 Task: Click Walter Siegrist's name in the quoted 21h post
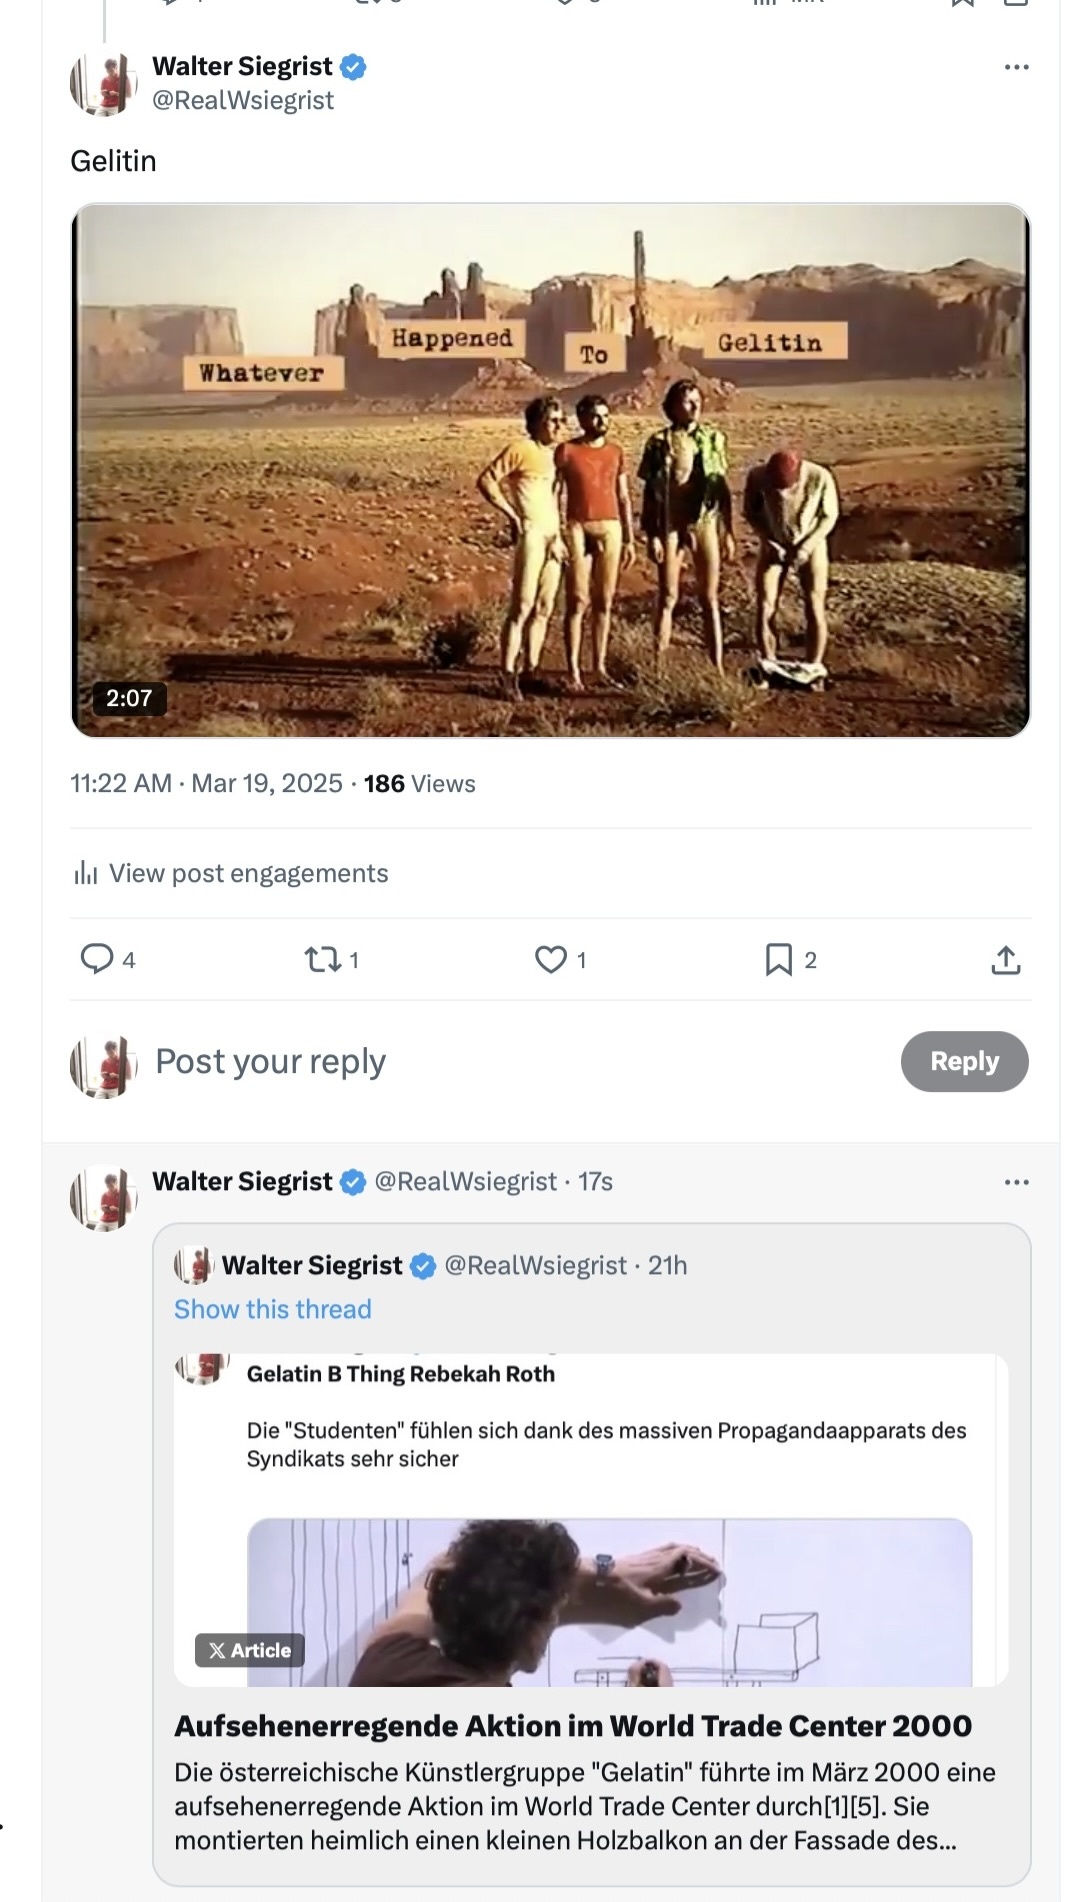point(312,1265)
